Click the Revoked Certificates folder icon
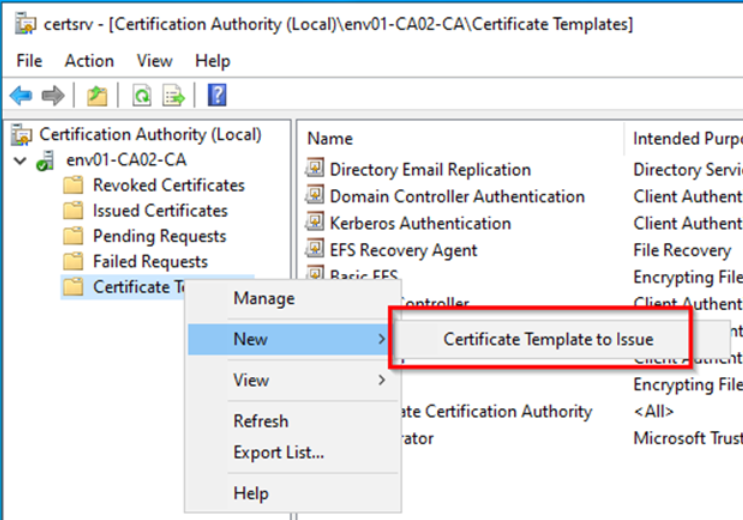This screenshot has width=743, height=520. click(73, 185)
